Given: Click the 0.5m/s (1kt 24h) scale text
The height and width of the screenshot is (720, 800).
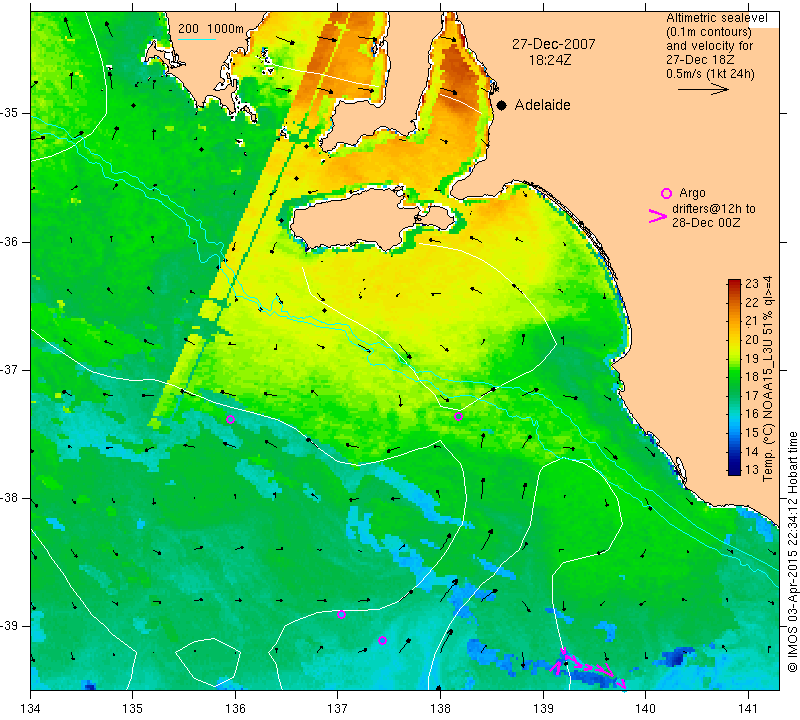Looking at the screenshot, I should click(x=710, y=74).
